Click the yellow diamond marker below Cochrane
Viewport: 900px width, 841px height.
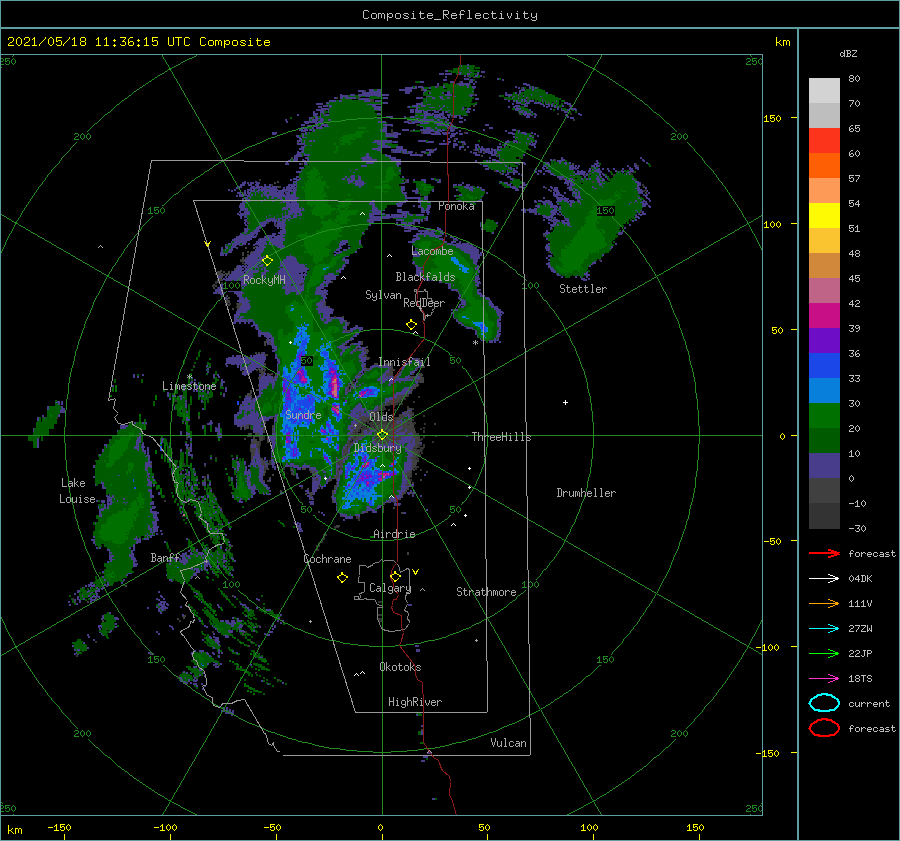pos(342,578)
